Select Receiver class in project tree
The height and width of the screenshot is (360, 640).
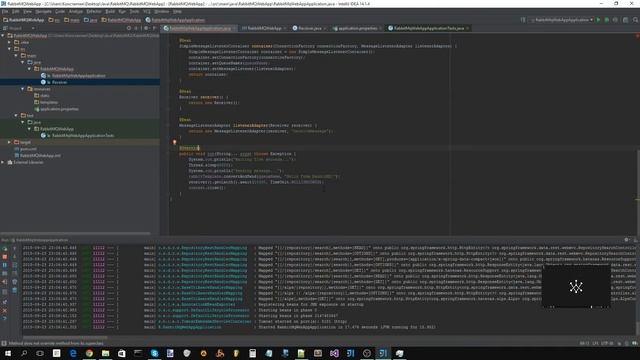pyautogui.click(x=59, y=82)
